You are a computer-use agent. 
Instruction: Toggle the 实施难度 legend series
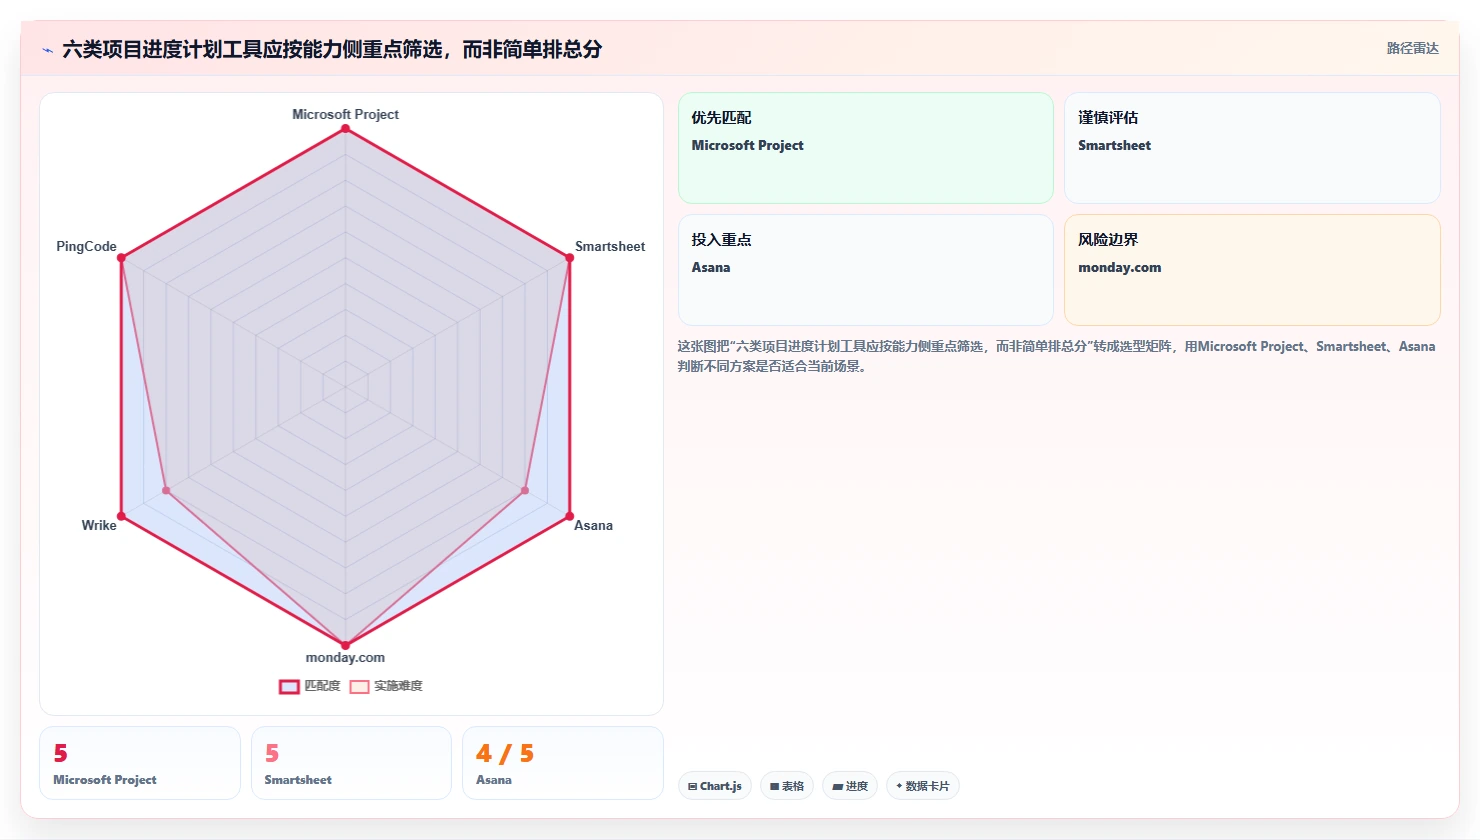(x=386, y=686)
